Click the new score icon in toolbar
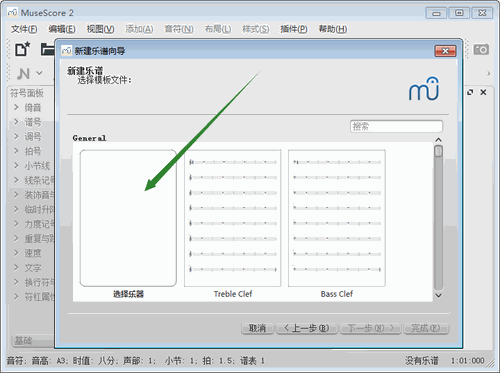 click(x=23, y=49)
